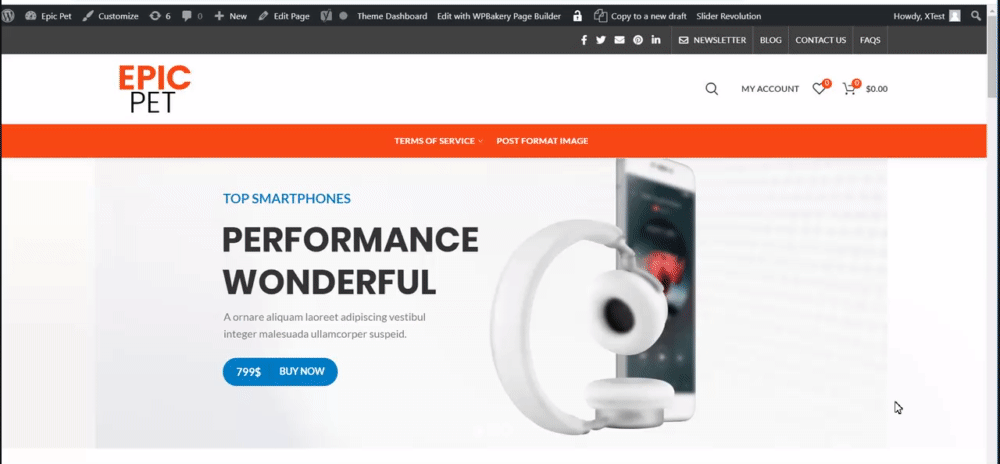This screenshot has width=1000, height=464.
Task: Click the Epic Pet site logo
Action: click(155, 89)
